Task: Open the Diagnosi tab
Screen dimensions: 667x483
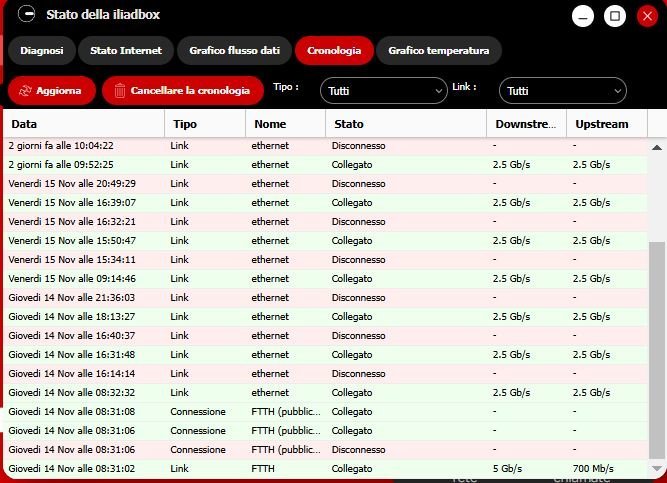Action: (x=42, y=51)
